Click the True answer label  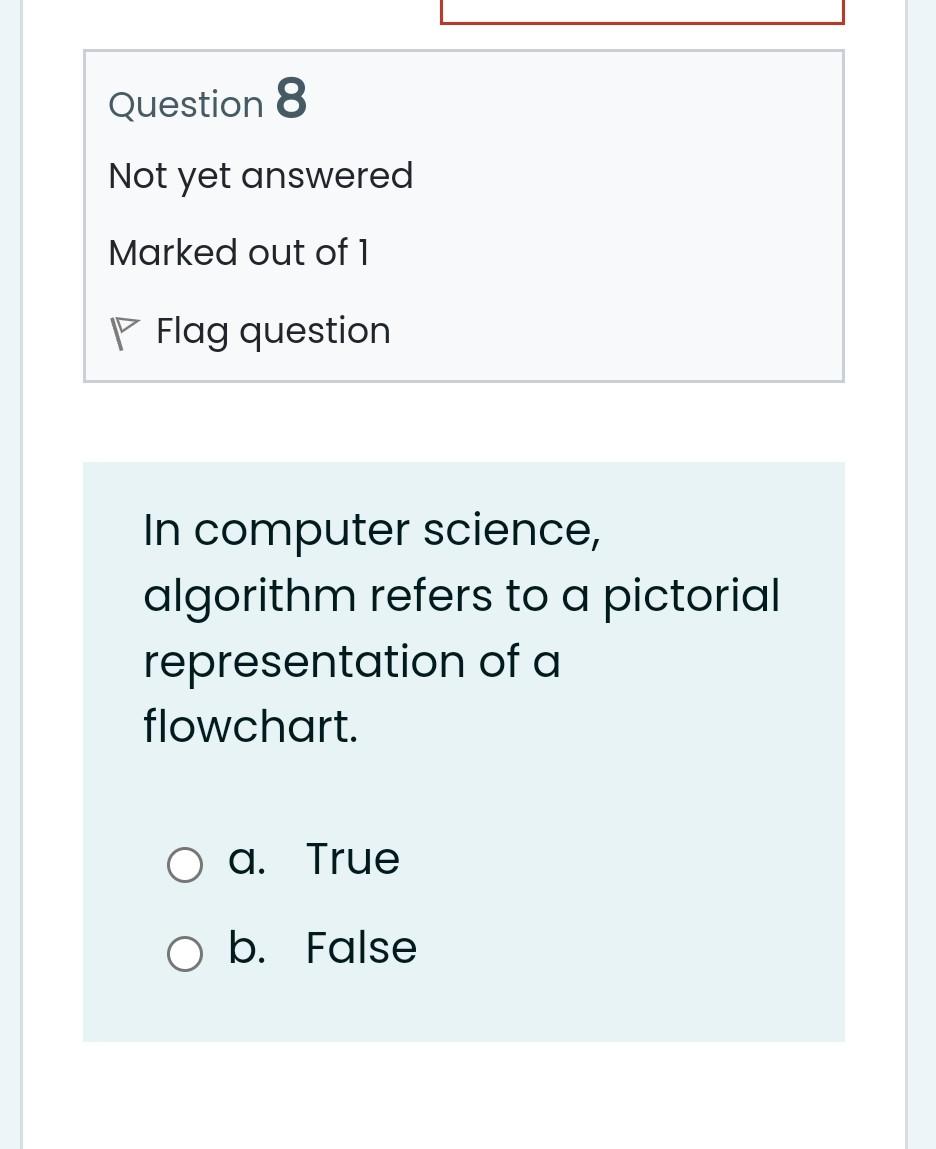point(353,859)
